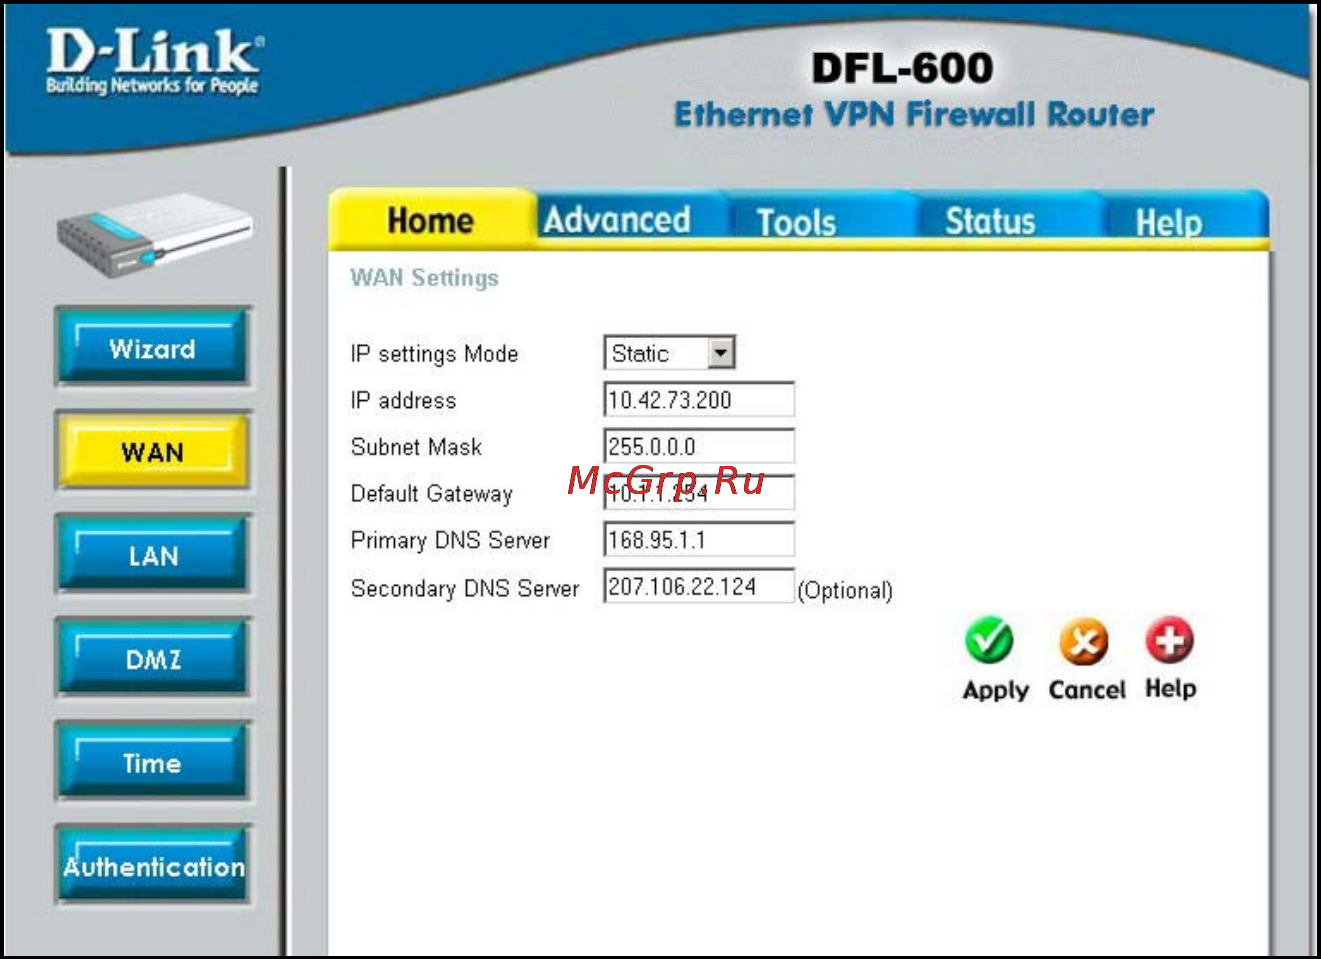Click the Help label beside Cancel

click(x=1170, y=688)
